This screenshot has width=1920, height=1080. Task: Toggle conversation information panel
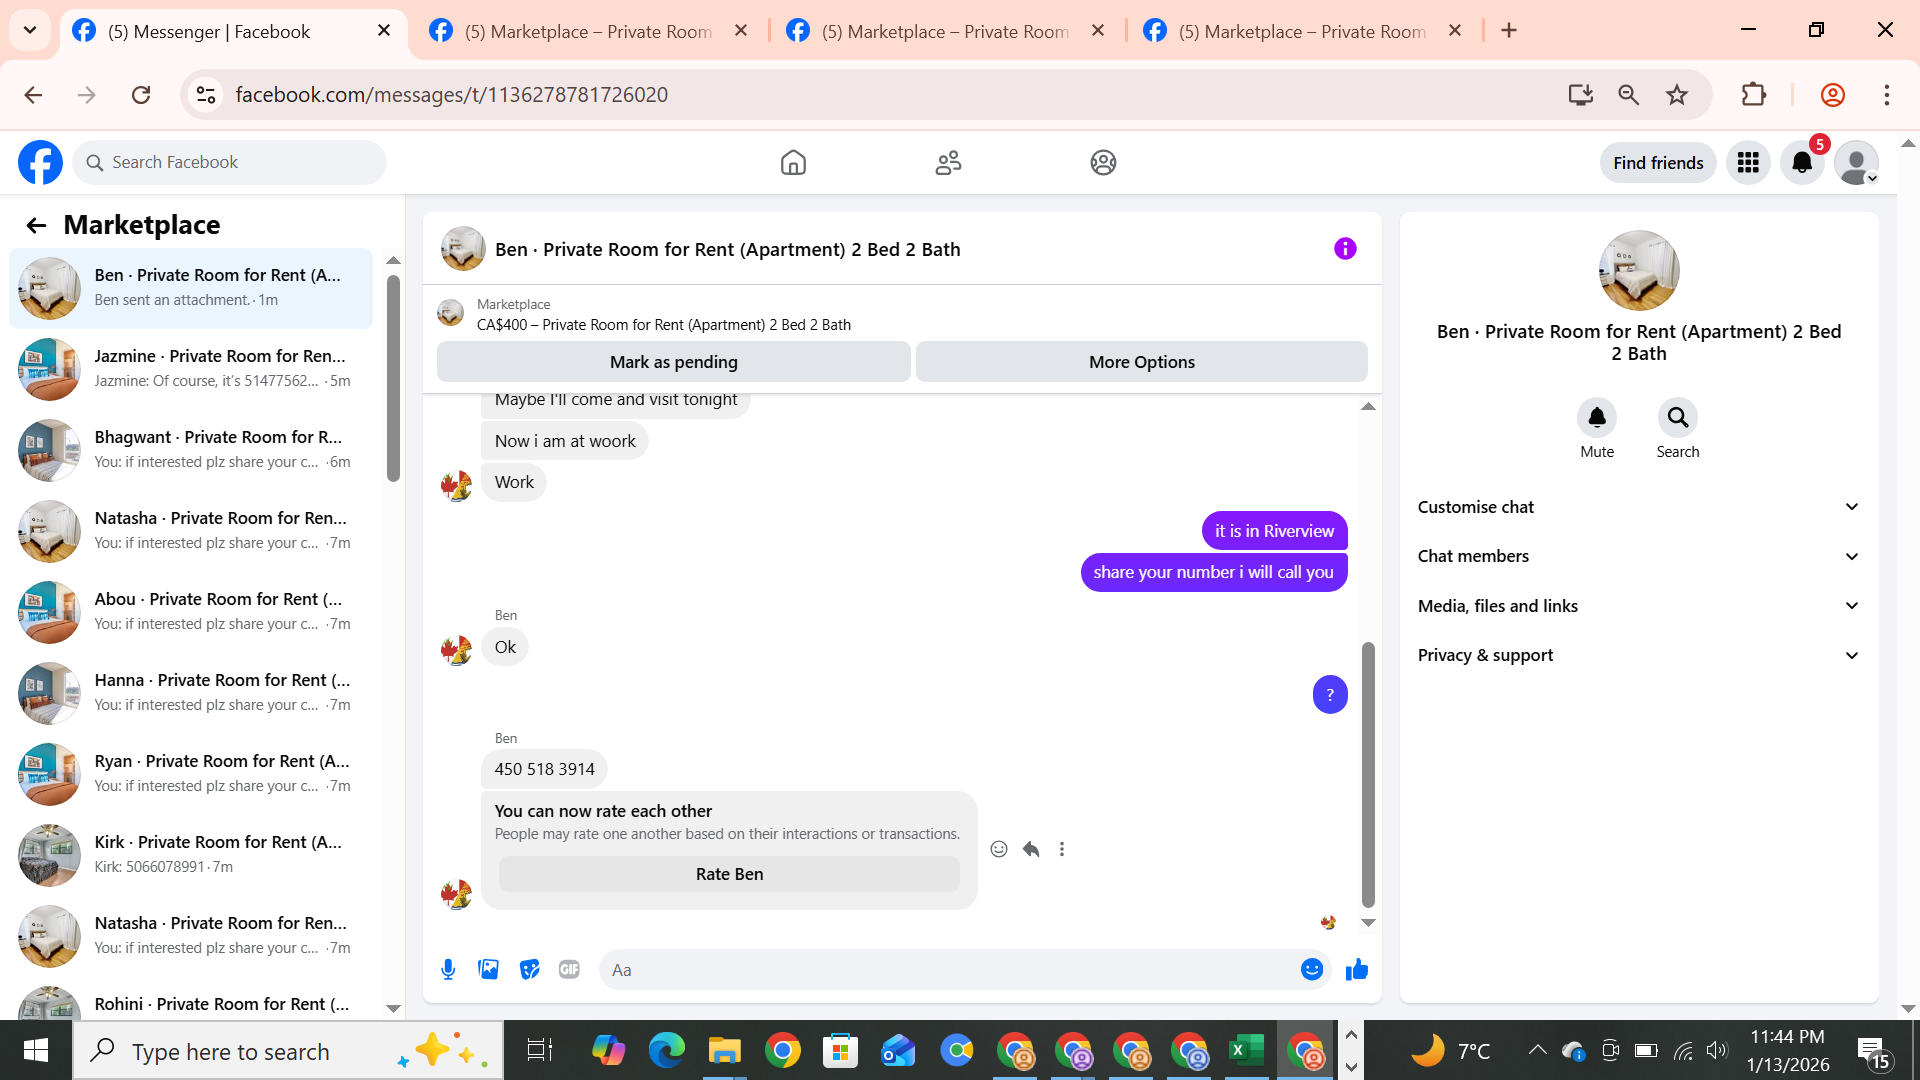1345,248
